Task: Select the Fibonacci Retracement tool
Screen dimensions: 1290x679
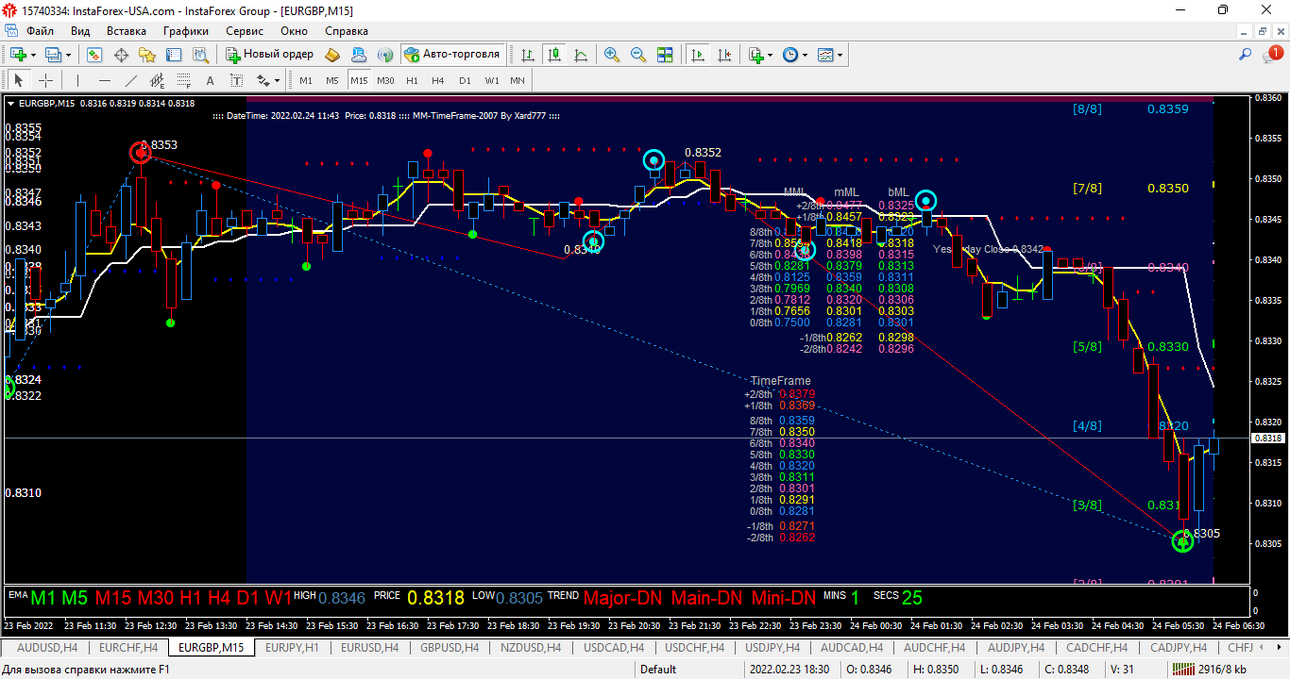Action: [184, 80]
